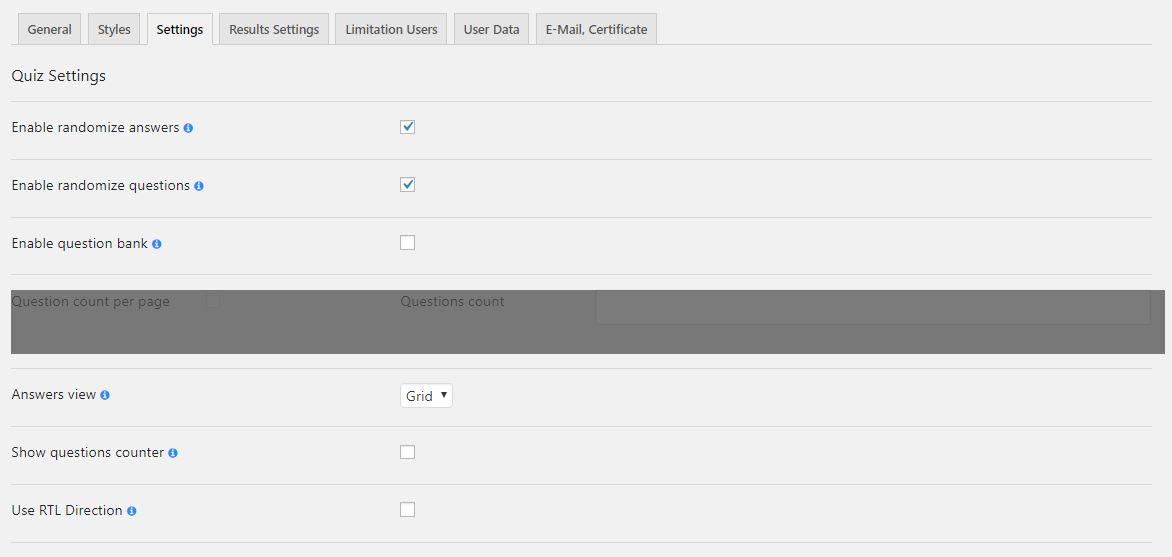Go to Results Settings tab
The width and height of the screenshot is (1172, 557).
(x=274, y=29)
